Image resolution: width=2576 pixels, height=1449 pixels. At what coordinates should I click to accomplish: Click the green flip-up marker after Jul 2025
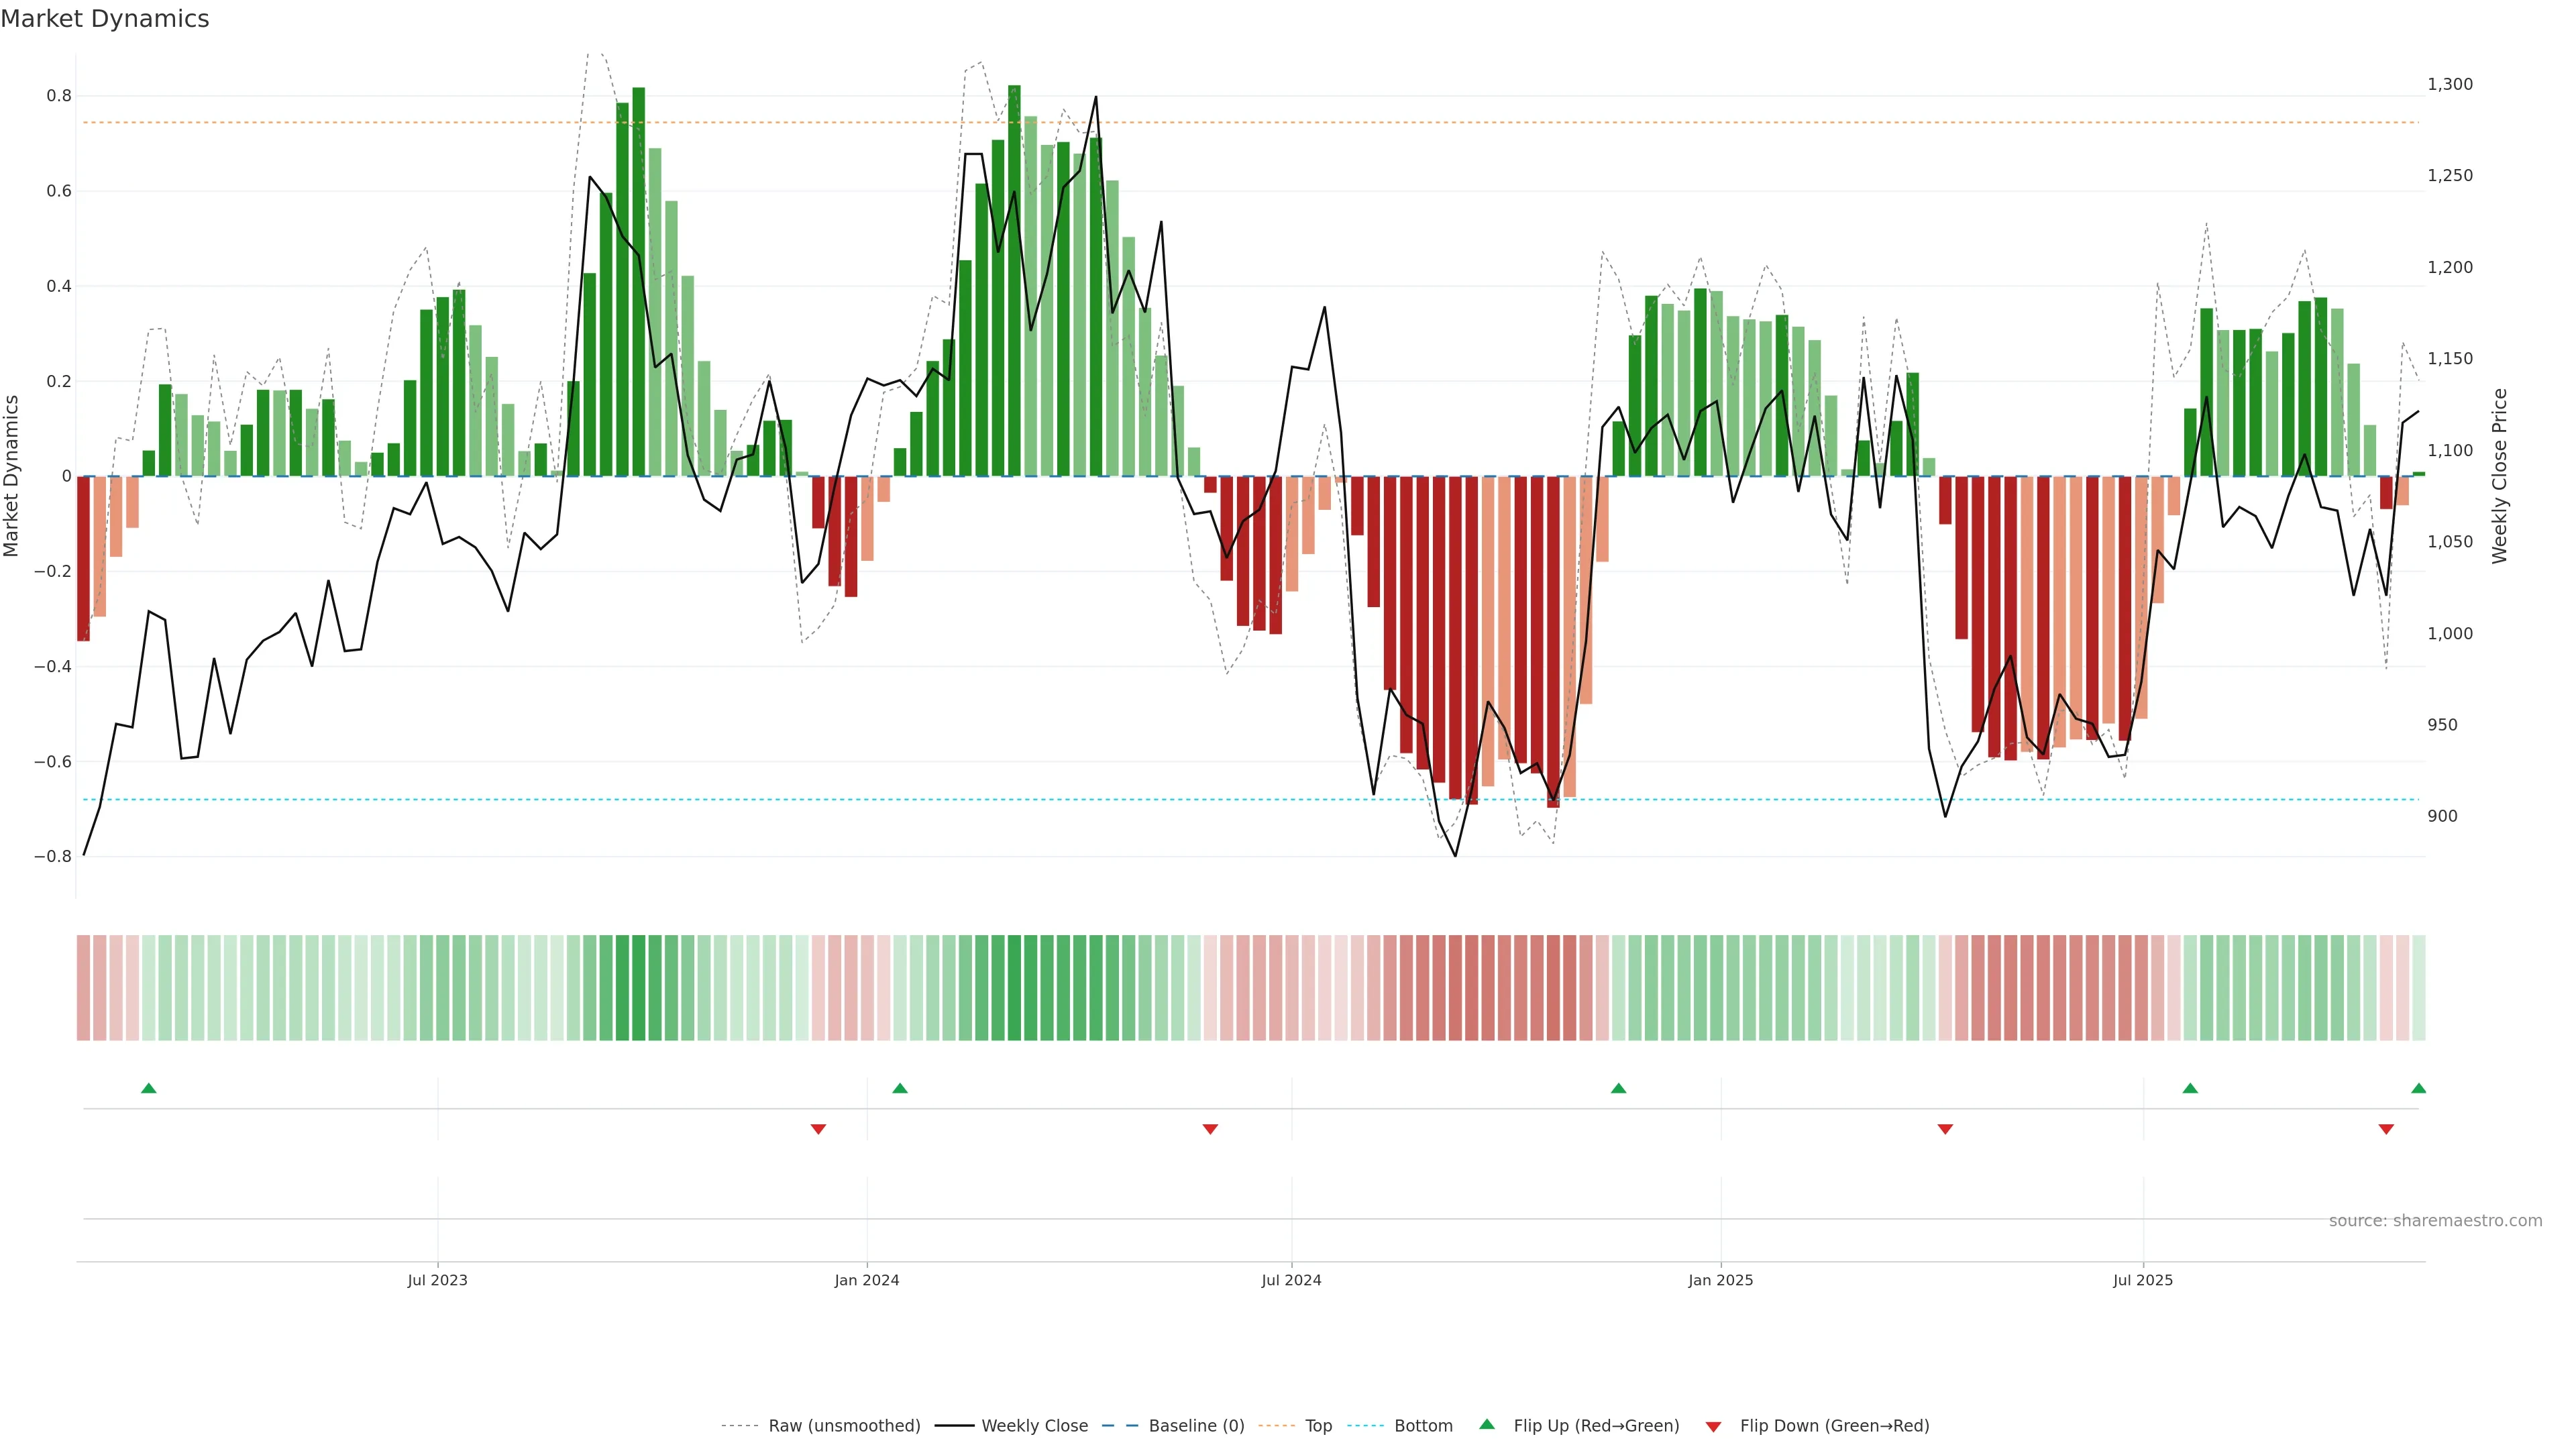[2190, 1088]
